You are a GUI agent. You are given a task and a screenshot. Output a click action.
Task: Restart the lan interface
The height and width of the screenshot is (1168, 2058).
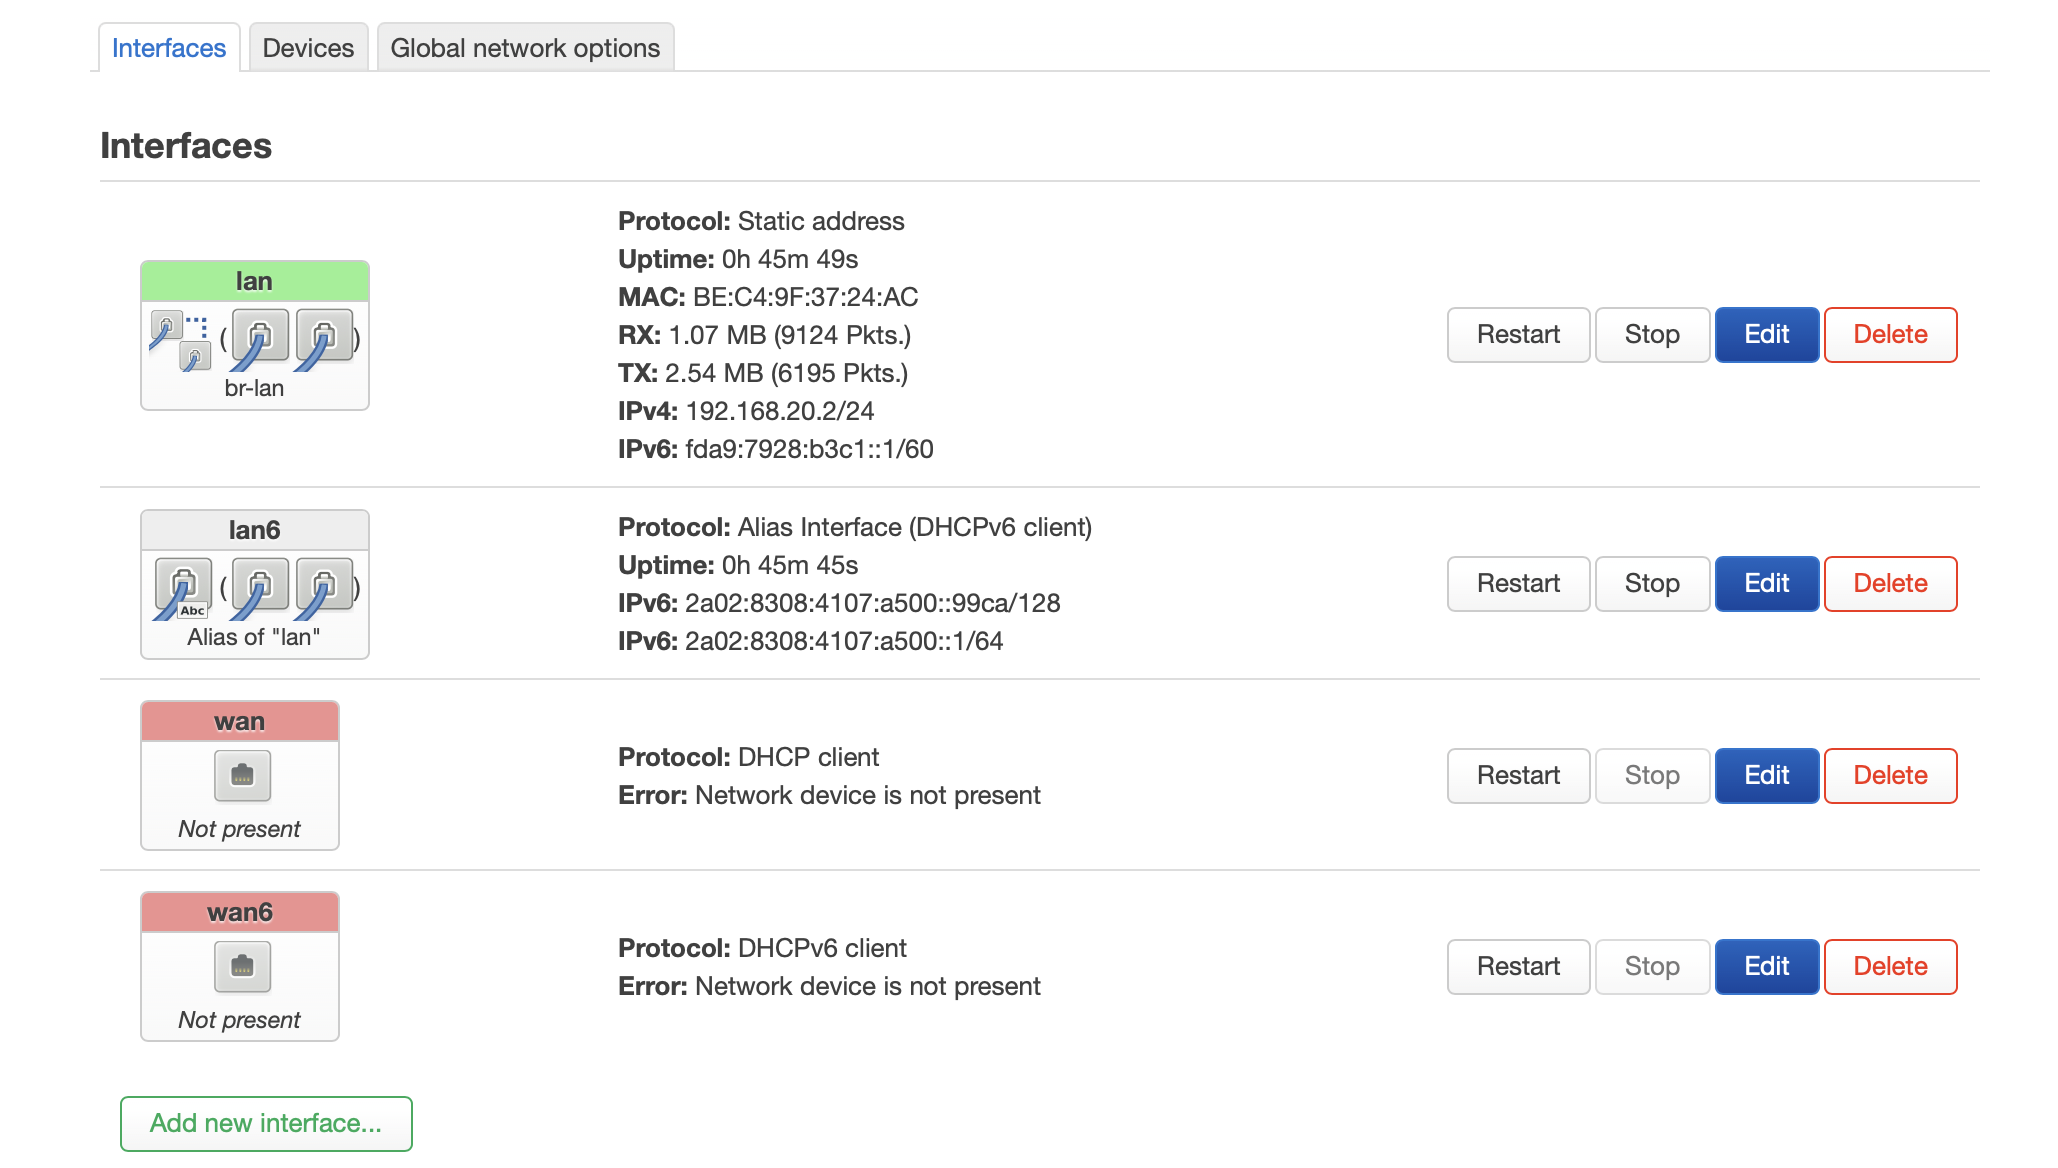[1518, 335]
